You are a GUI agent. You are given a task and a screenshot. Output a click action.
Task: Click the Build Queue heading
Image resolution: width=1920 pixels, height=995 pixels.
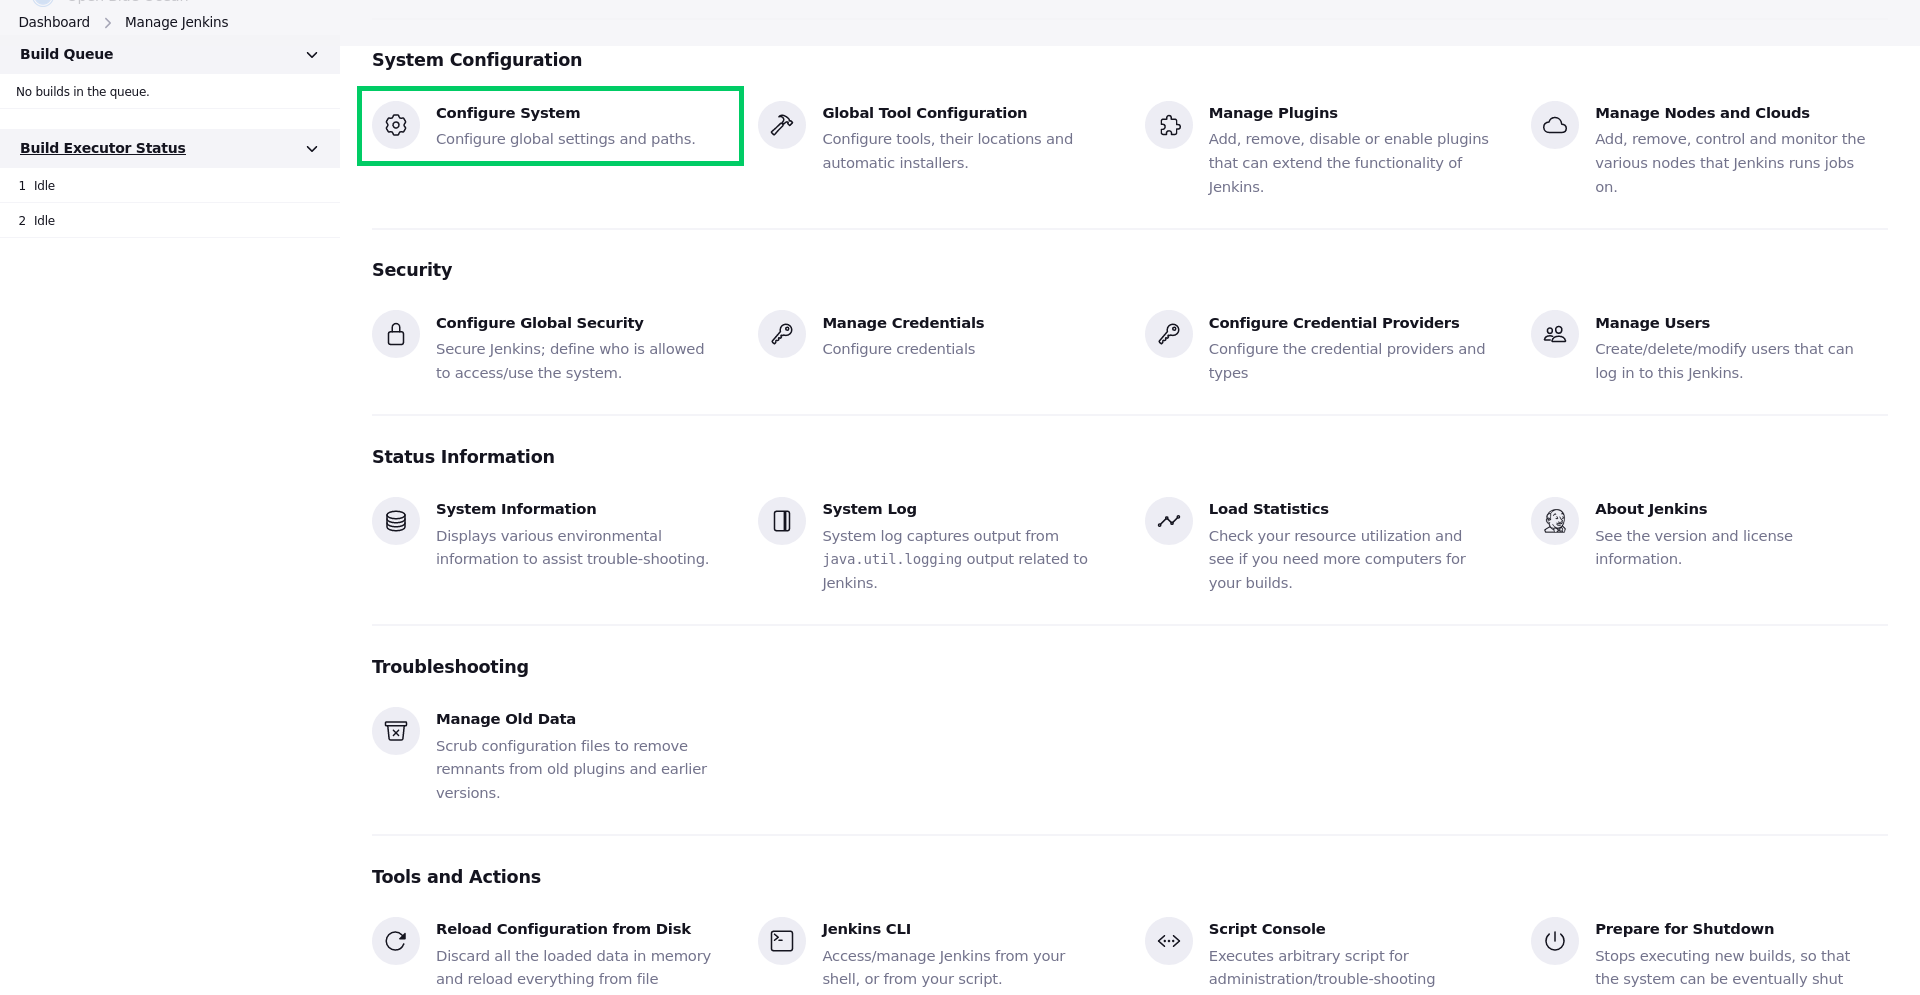(x=67, y=54)
